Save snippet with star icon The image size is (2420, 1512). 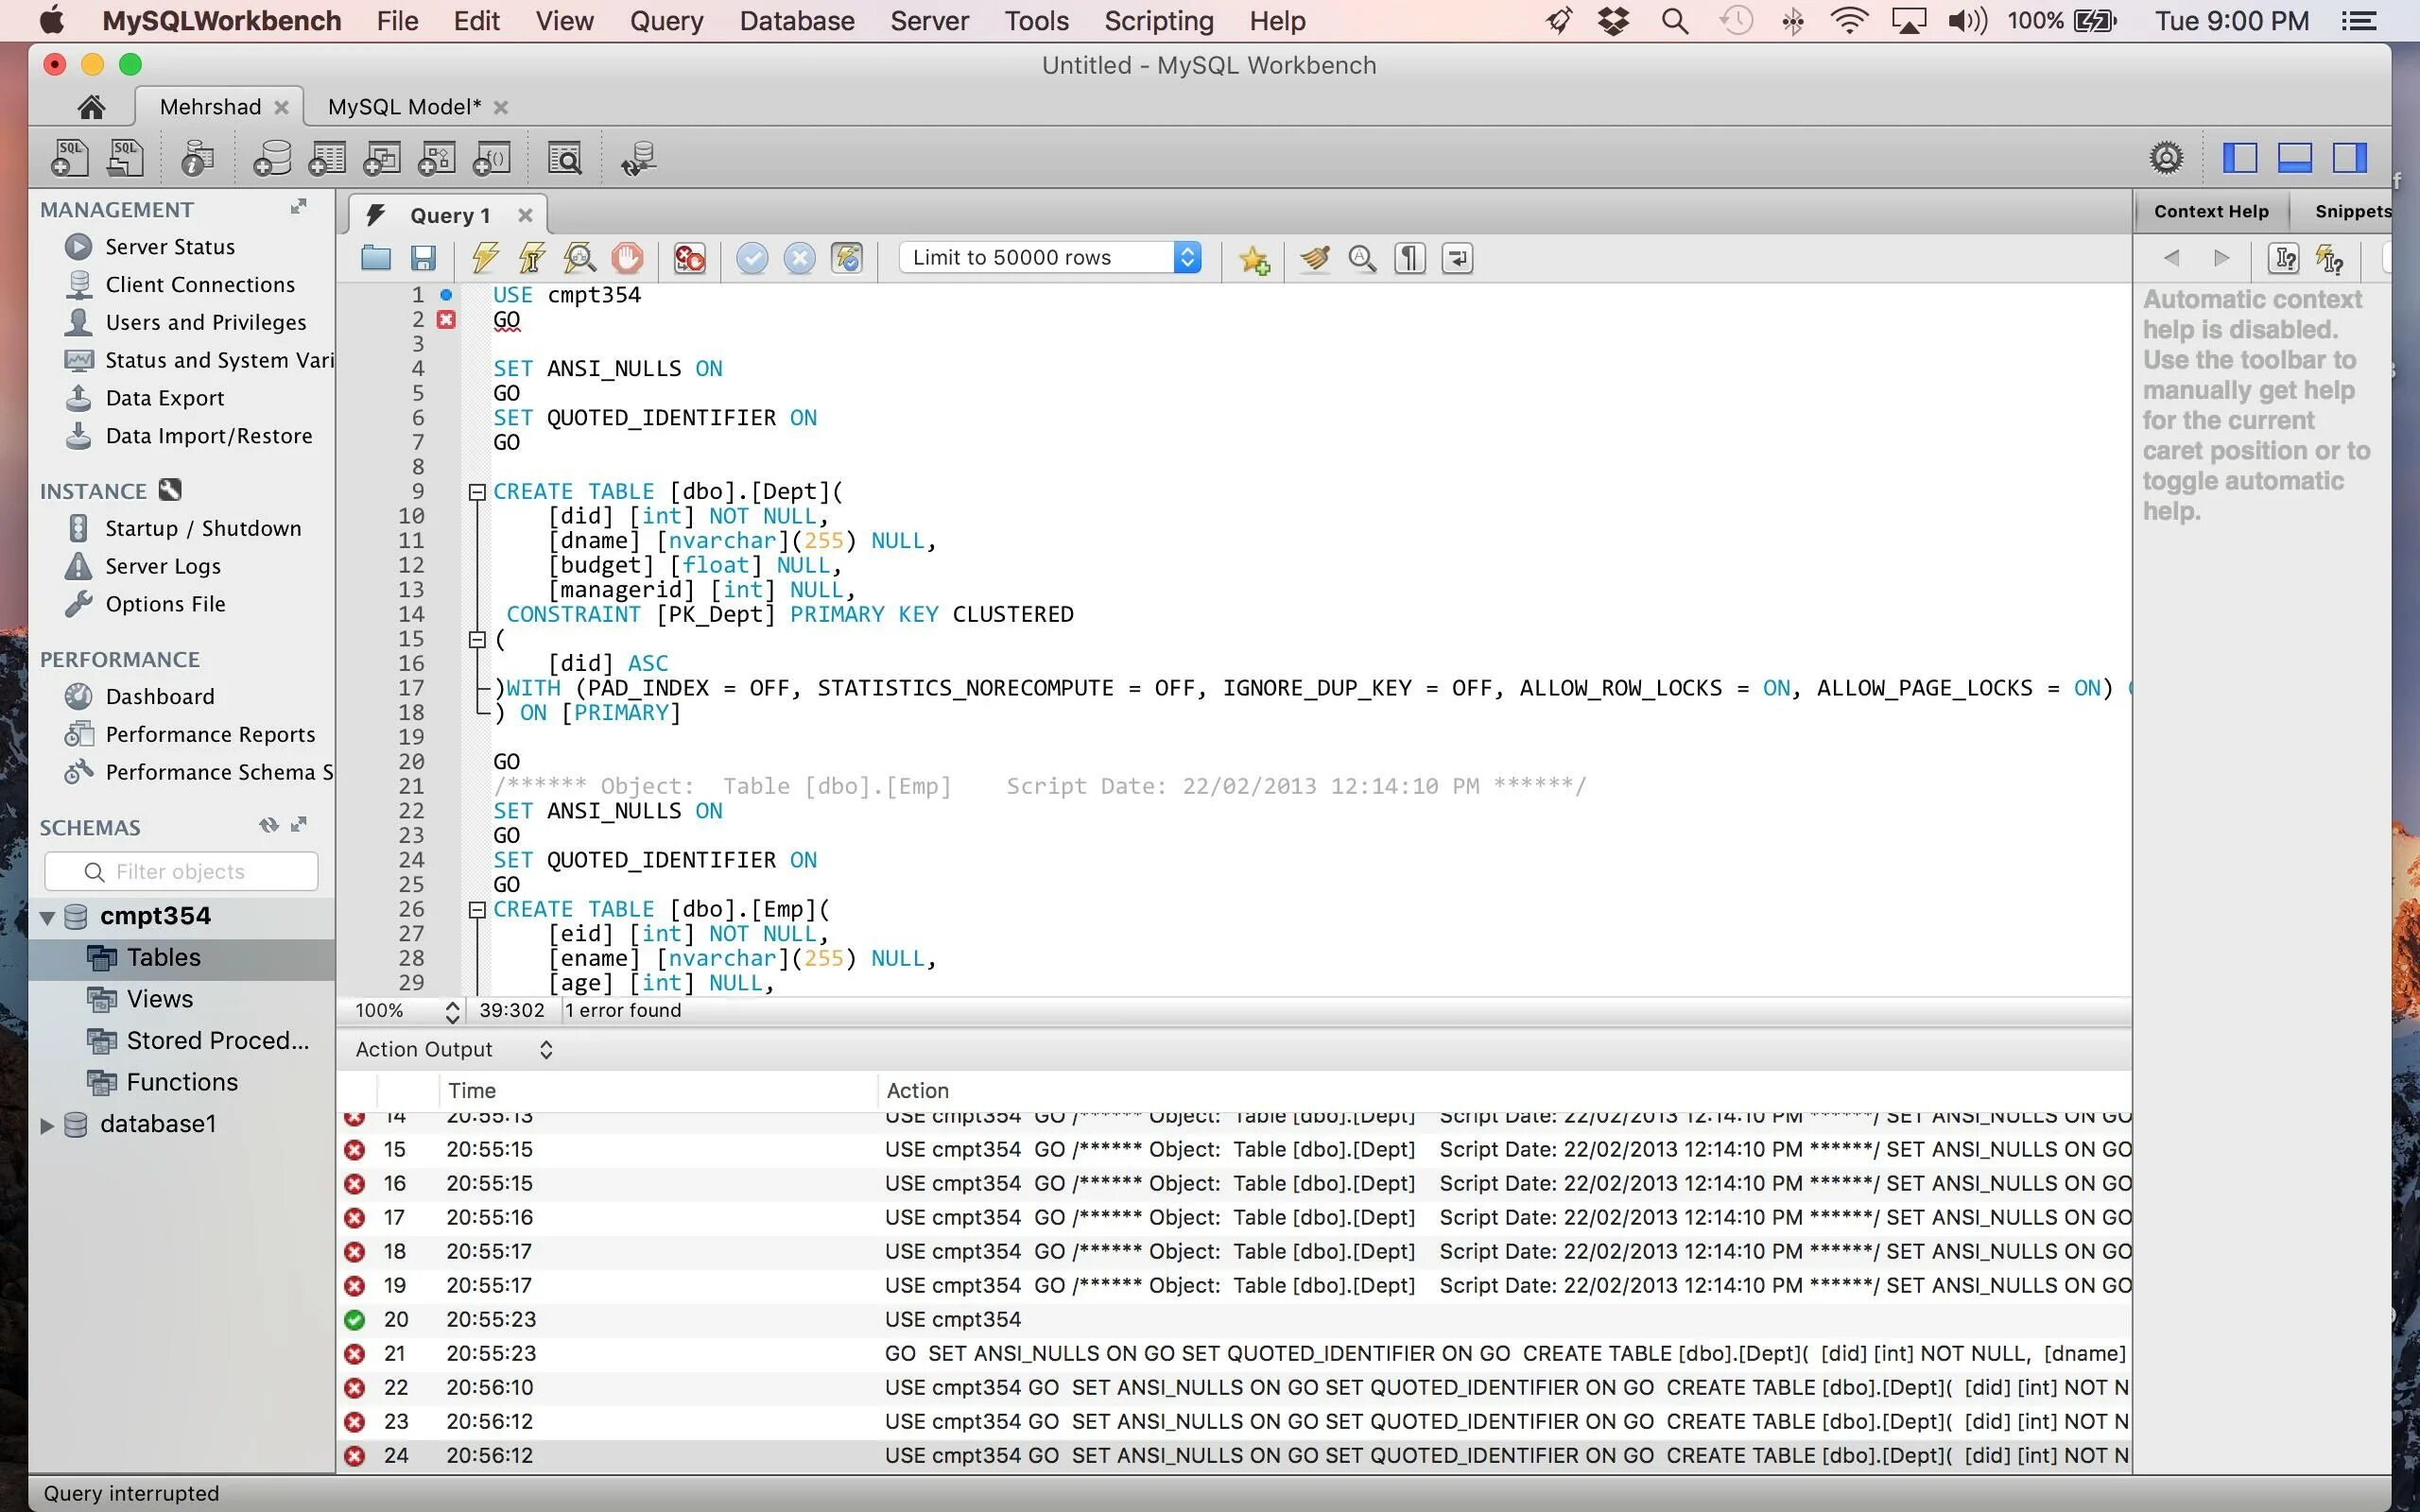pyautogui.click(x=1254, y=260)
